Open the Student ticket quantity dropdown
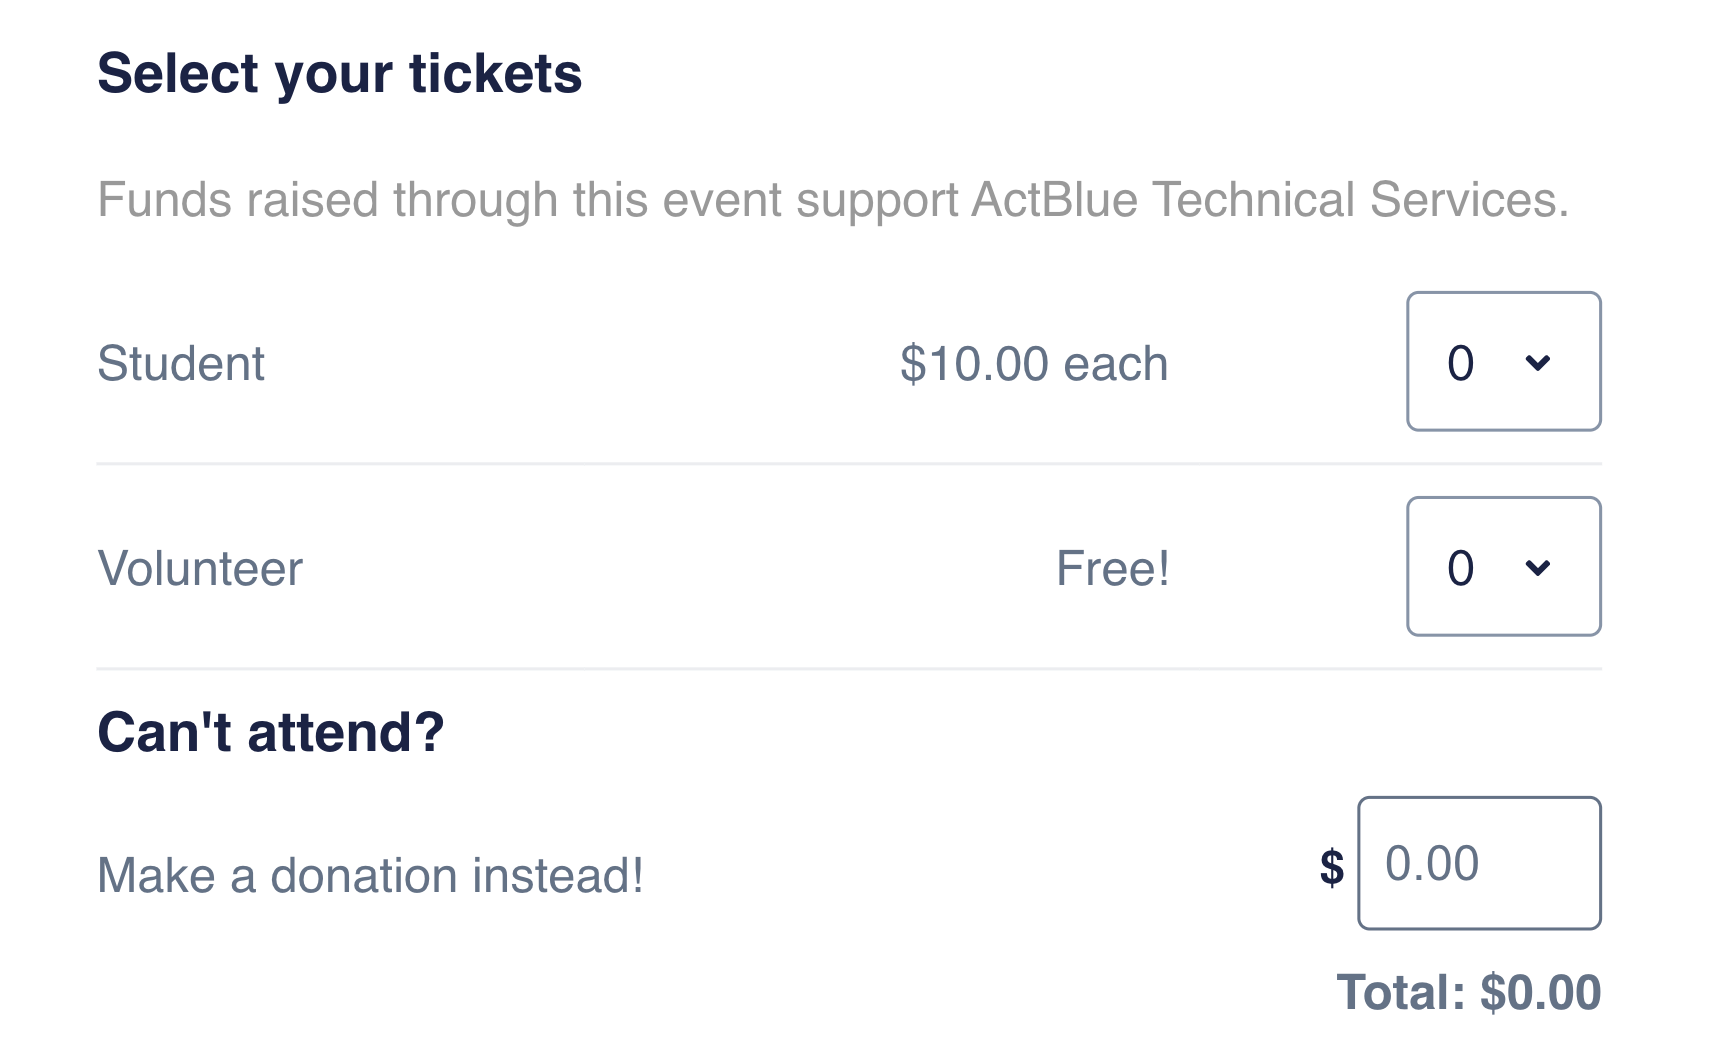The height and width of the screenshot is (1062, 1730). click(1503, 362)
